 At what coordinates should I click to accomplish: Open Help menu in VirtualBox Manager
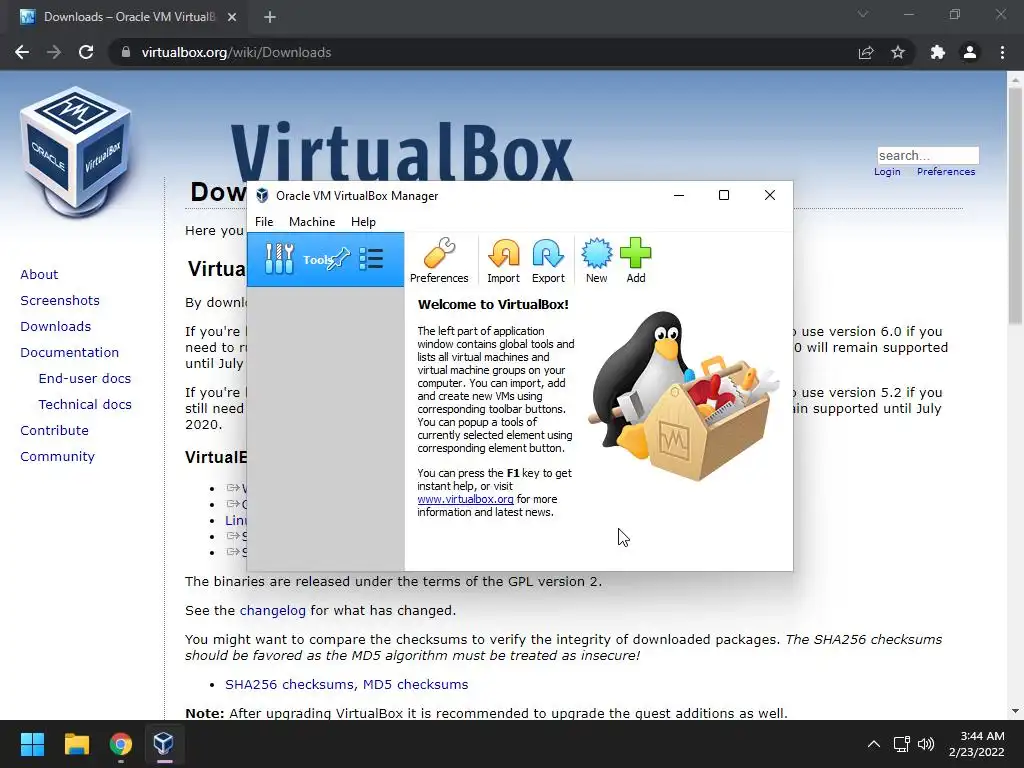(363, 222)
